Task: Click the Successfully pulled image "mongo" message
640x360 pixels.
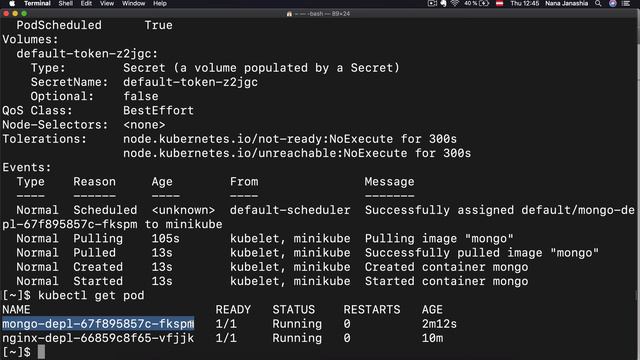Action: tap(482, 253)
